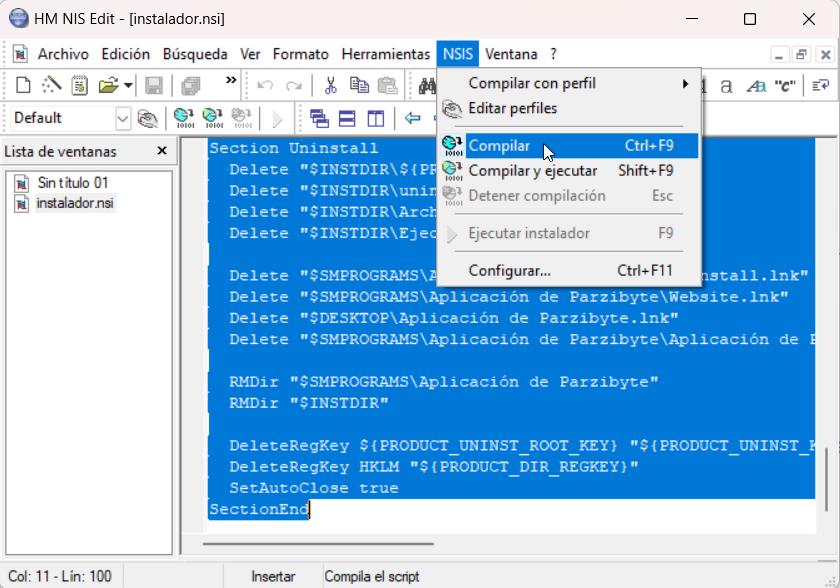This screenshot has width=840, height=588.
Task: Launch the script wizard wand icon
Action: point(51,85)
